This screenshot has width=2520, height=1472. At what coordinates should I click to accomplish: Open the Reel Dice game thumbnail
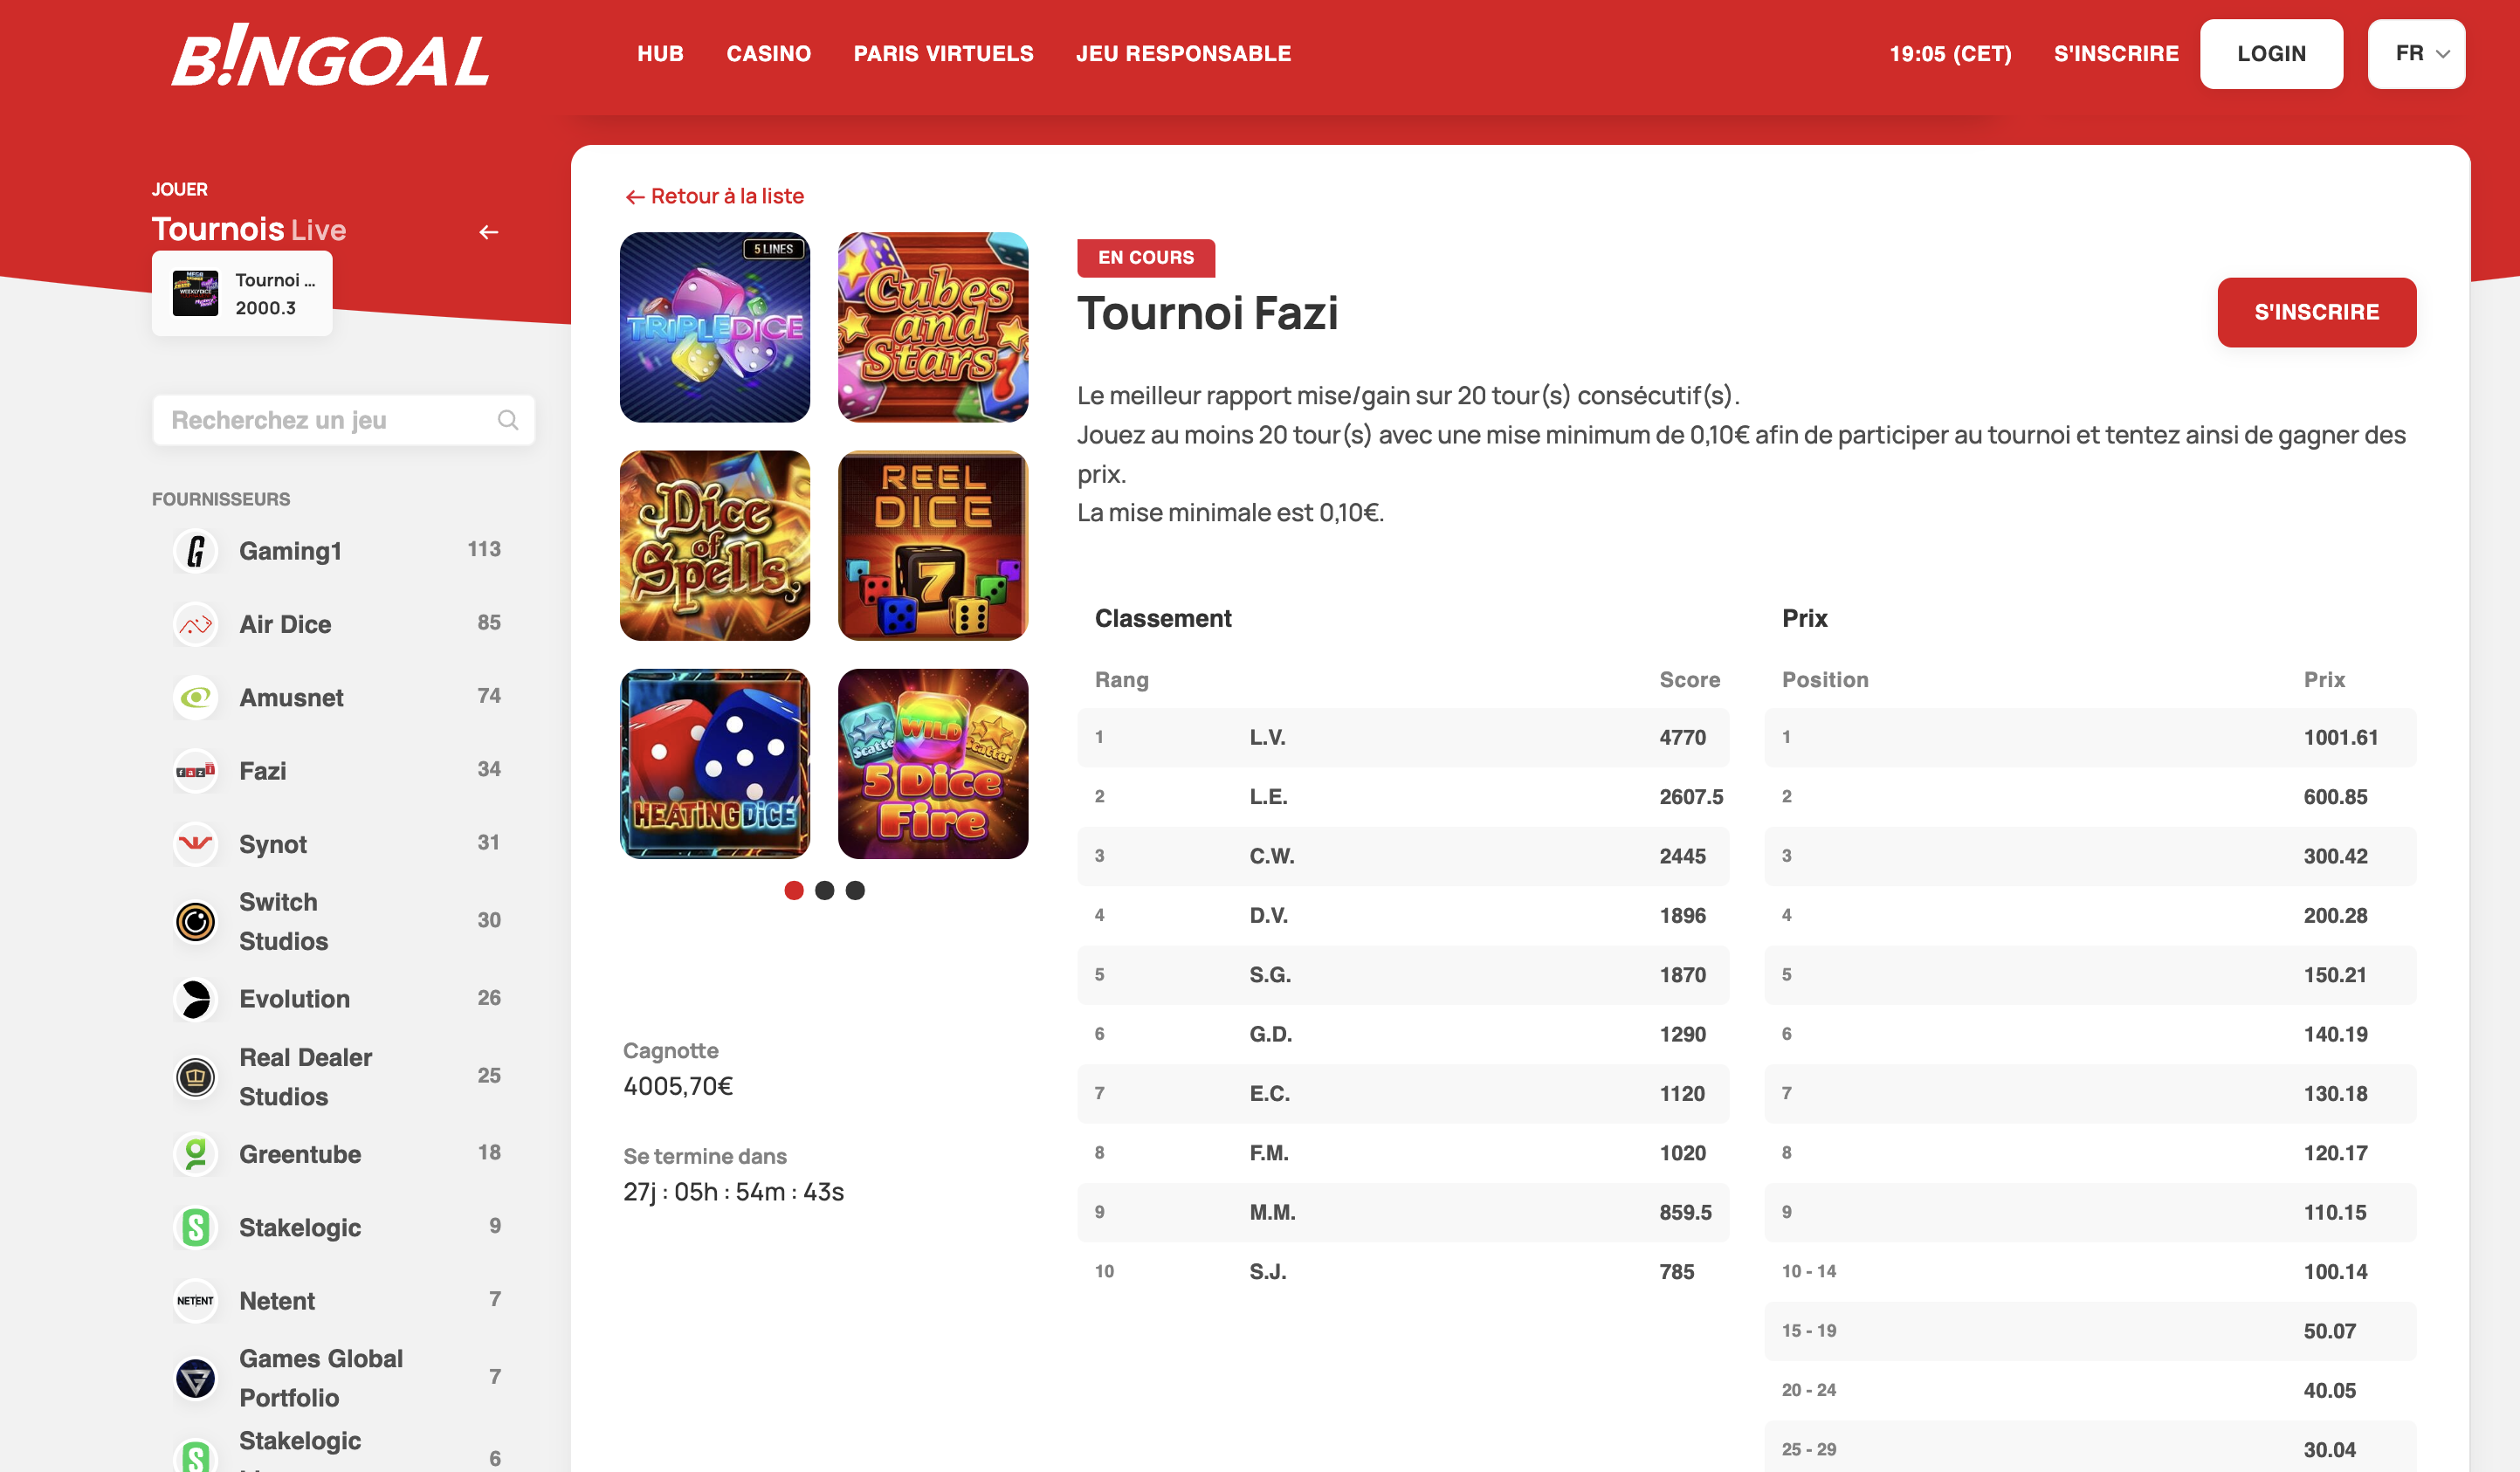tap(933, 545)
